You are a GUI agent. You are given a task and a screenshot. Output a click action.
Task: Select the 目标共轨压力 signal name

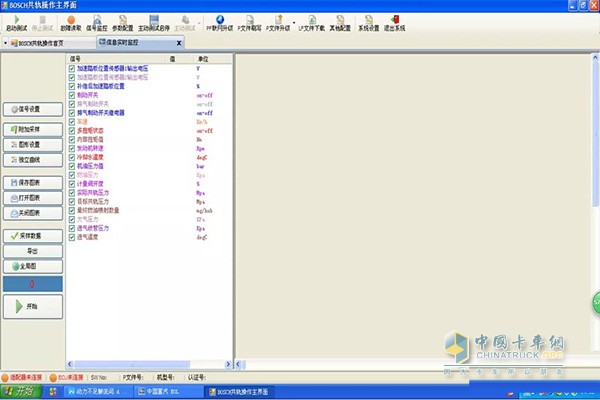(93, 201)
